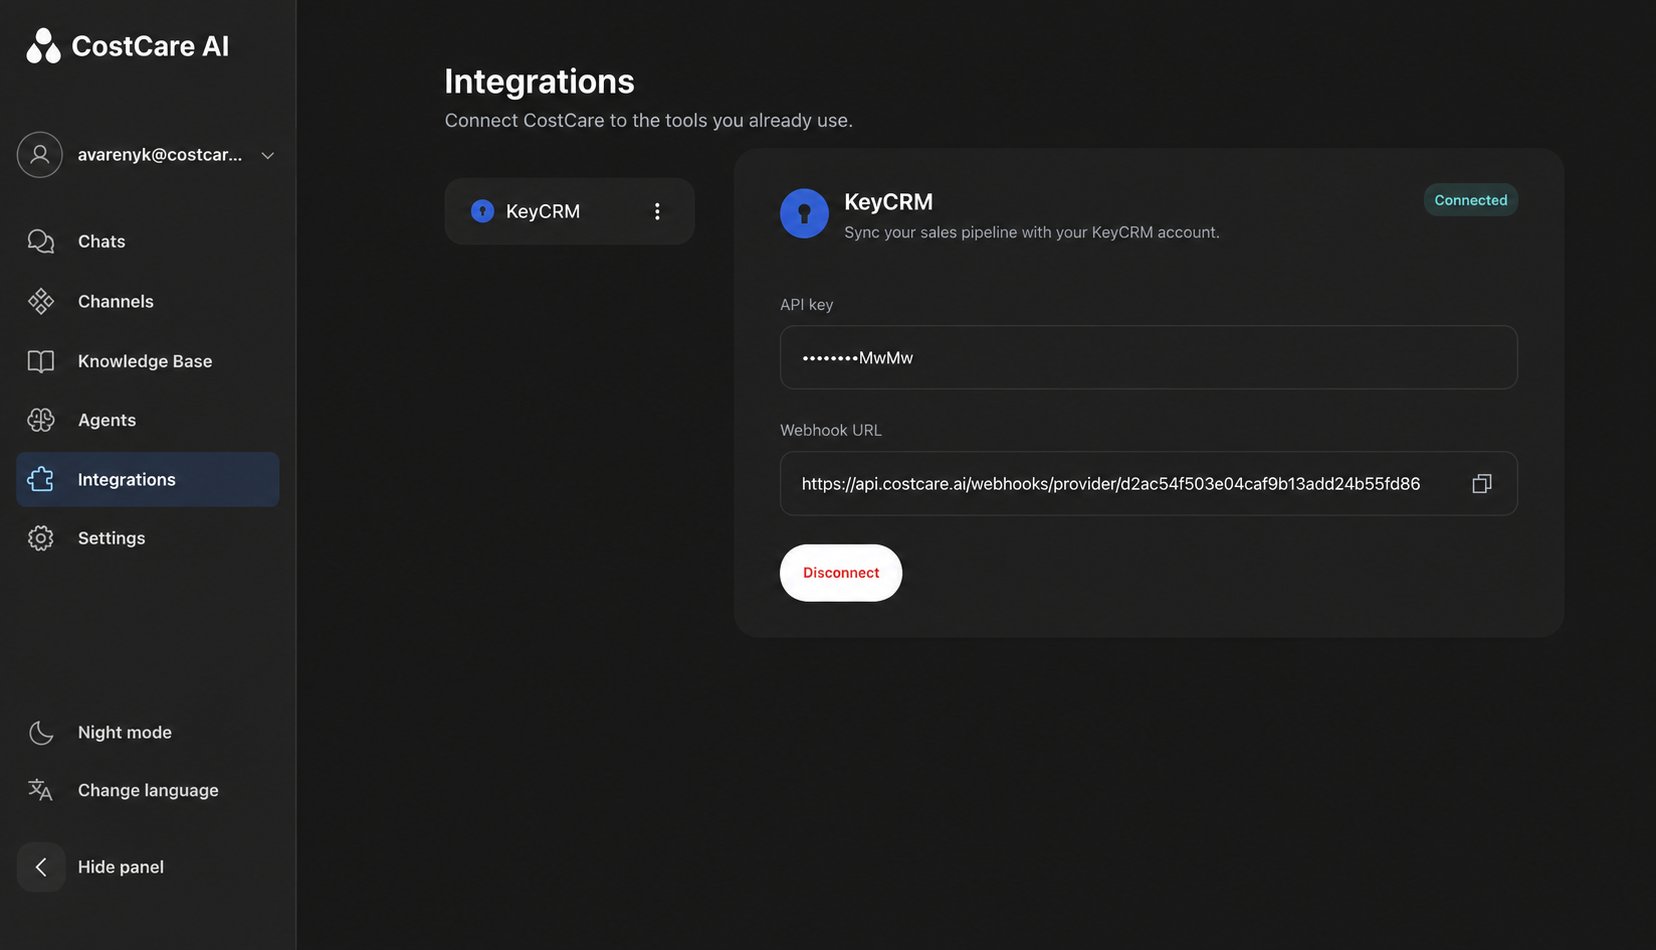Click the user avatar icon
The image size is (1656, 950).
[x=40, y=155]
